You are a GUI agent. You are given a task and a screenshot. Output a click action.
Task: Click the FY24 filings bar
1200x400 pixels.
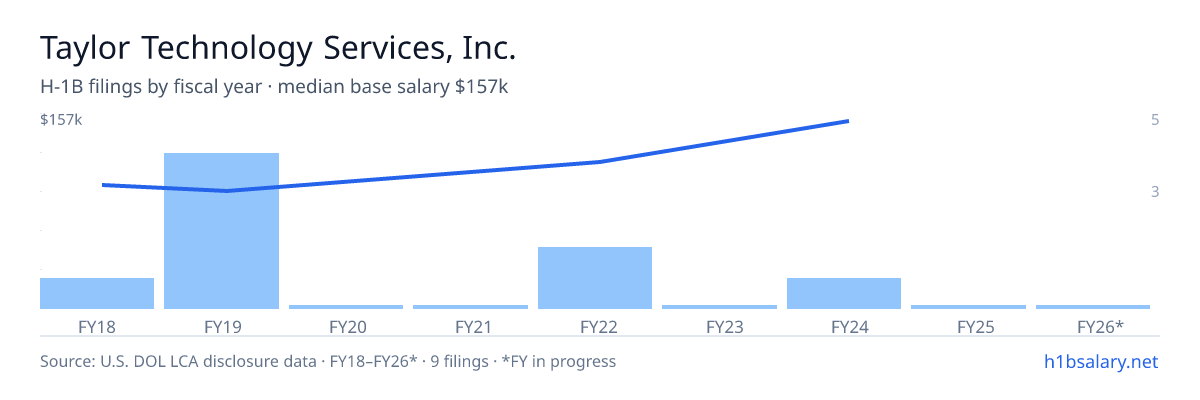844,293
